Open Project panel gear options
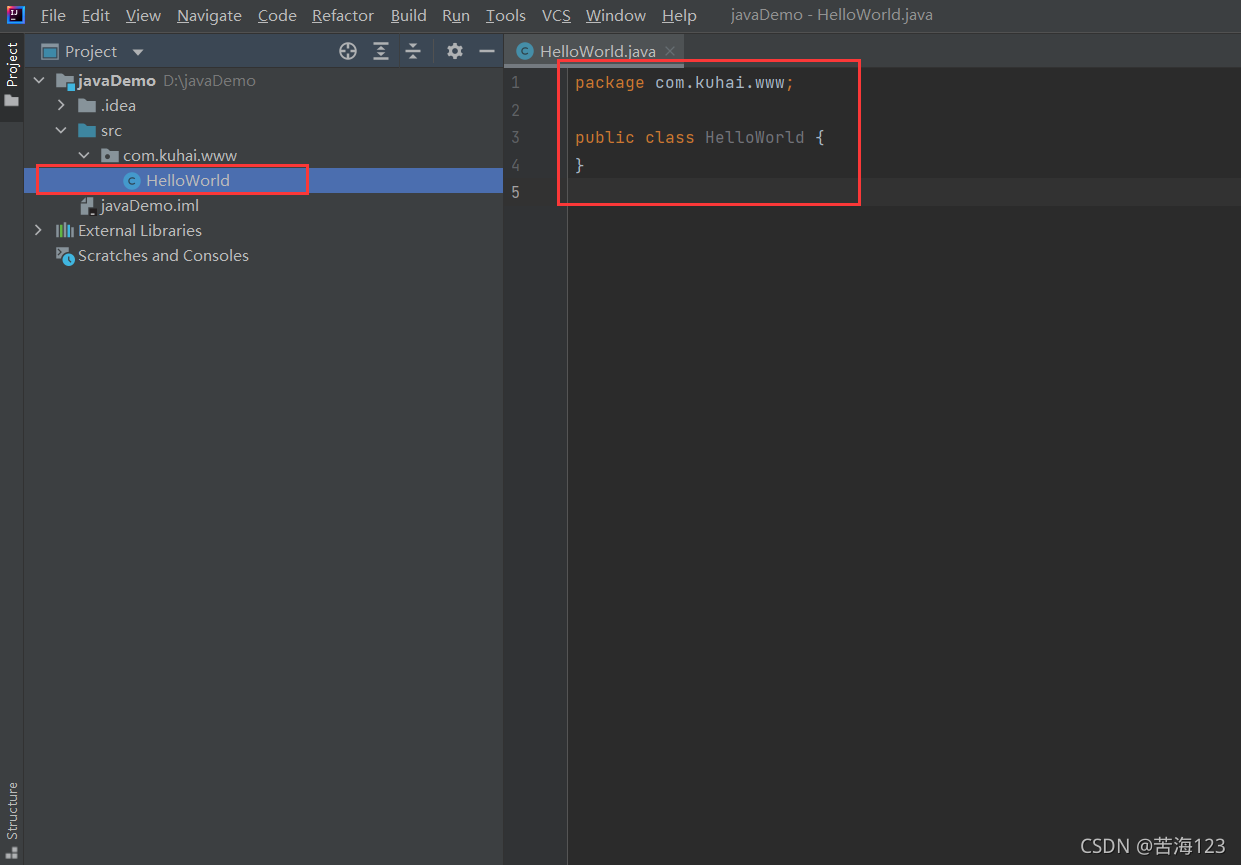1241x865 pixels. click(x=455, y=51)
